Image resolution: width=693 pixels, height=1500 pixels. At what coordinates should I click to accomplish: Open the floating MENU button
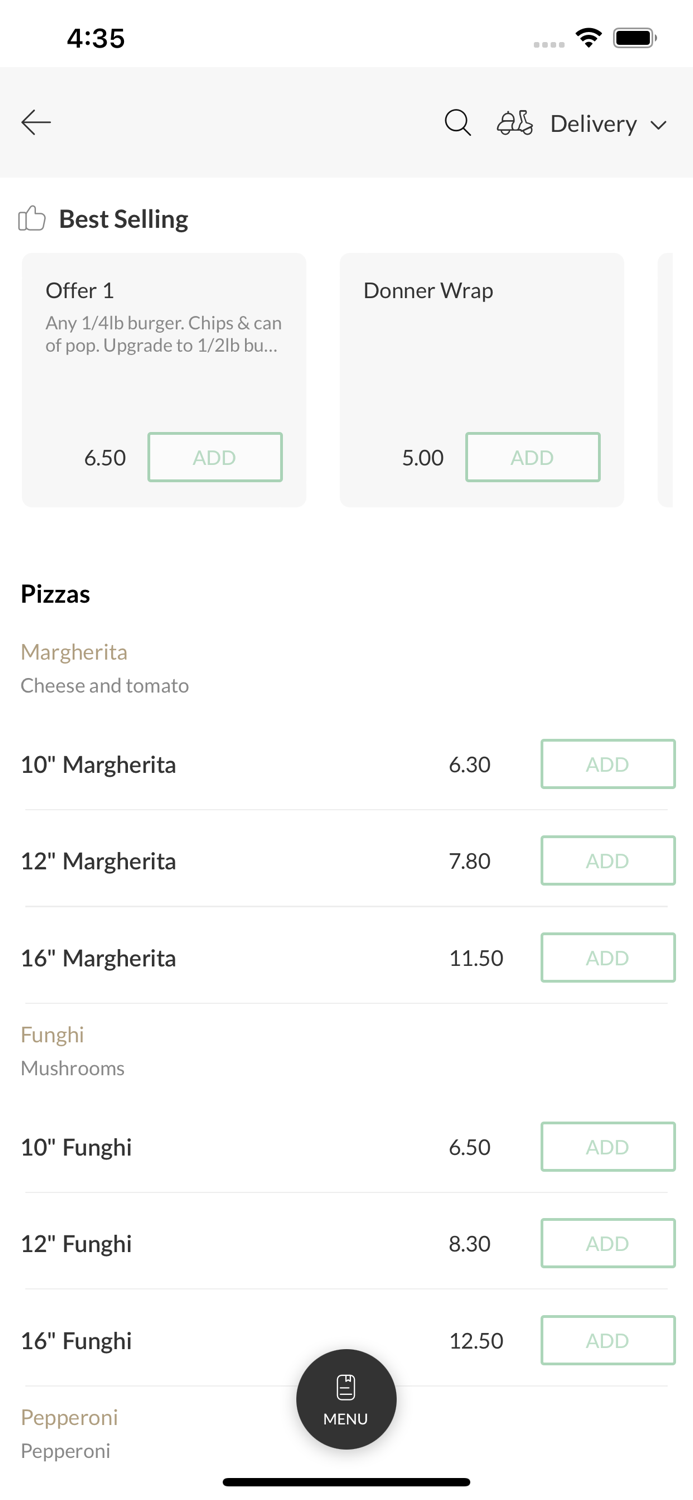346,1399
